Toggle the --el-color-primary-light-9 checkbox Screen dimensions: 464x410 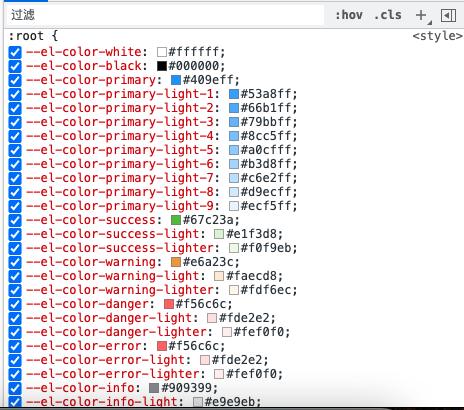(15, 206)
